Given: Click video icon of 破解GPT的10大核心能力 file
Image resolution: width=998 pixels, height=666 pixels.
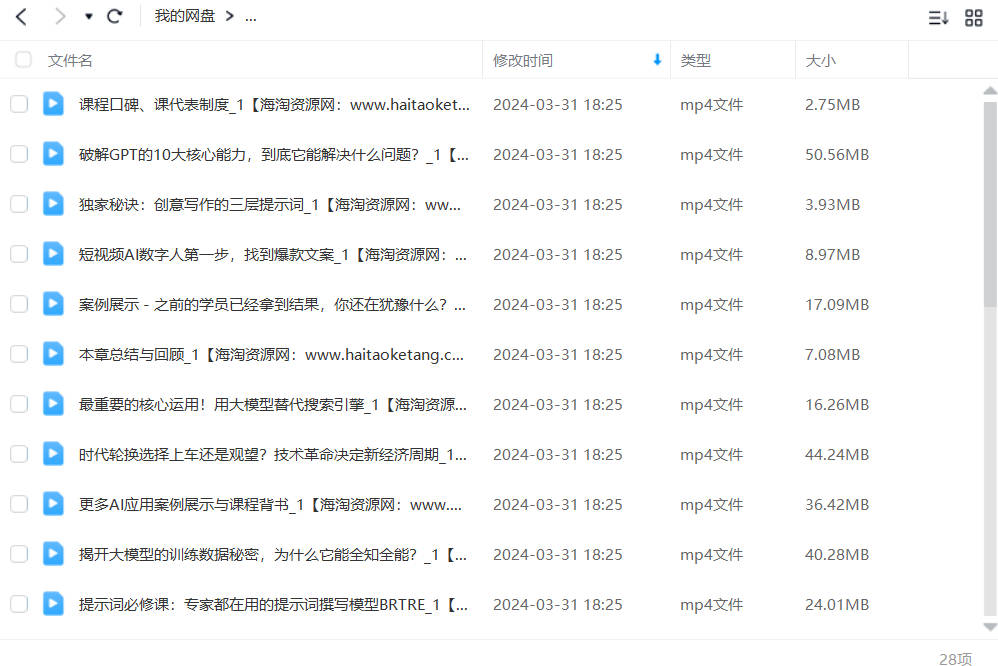Looking at the screenshot, I should pos(53,154).
